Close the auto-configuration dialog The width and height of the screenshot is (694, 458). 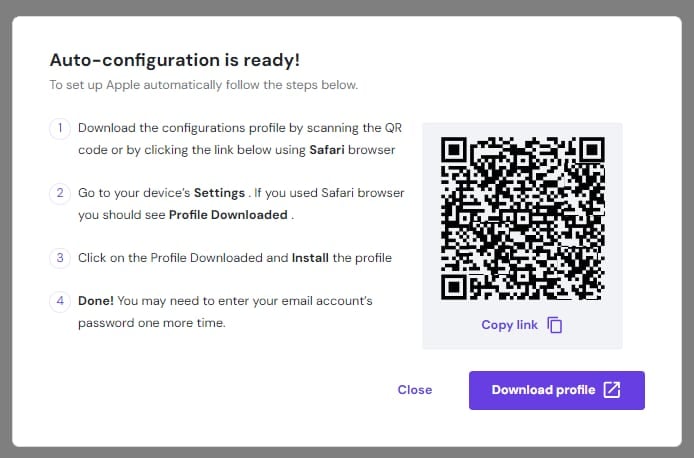click(414, 390)
